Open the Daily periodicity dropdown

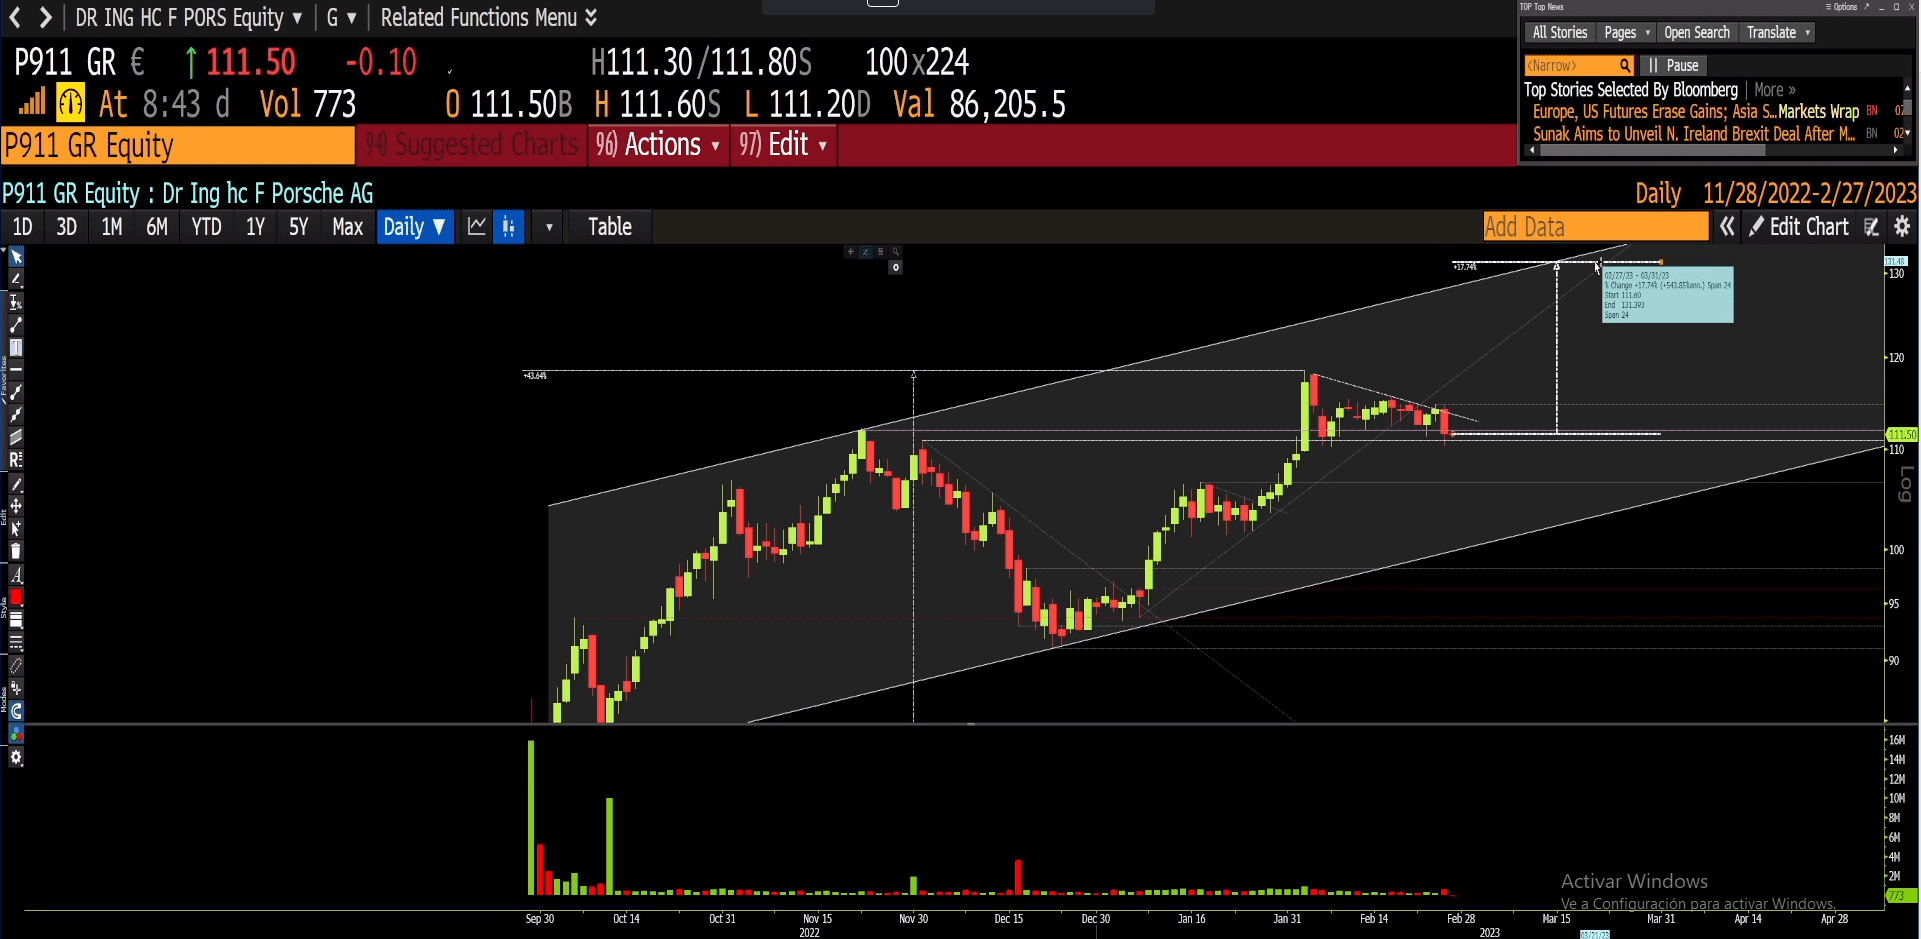(x=415, y=227)
